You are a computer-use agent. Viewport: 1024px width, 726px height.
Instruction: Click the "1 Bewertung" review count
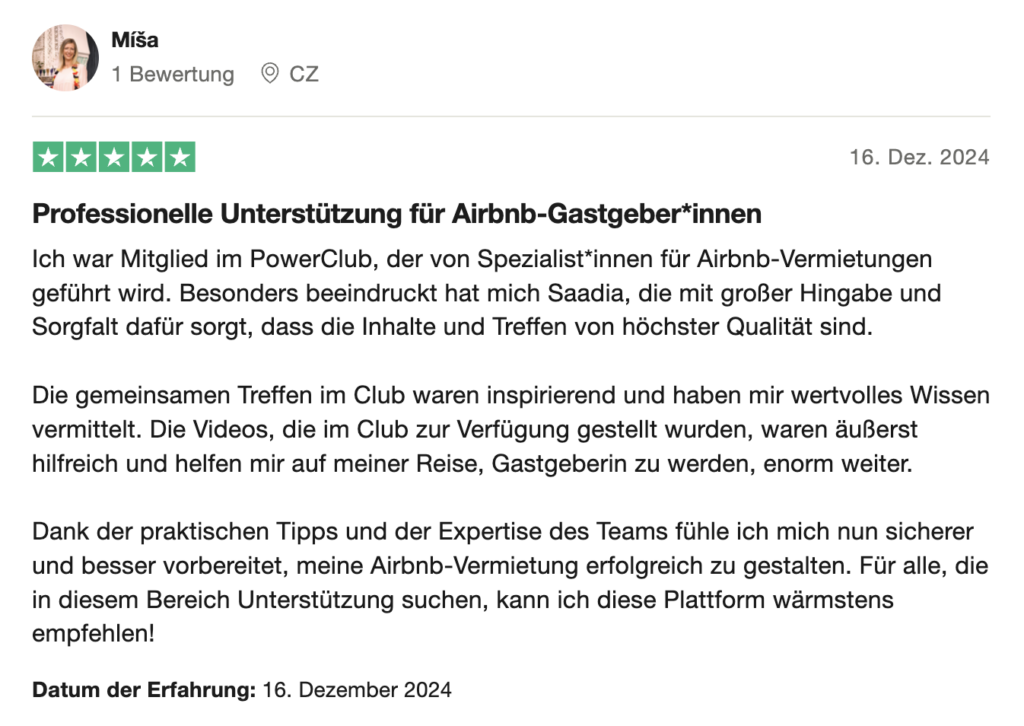[x=173, y=74]
